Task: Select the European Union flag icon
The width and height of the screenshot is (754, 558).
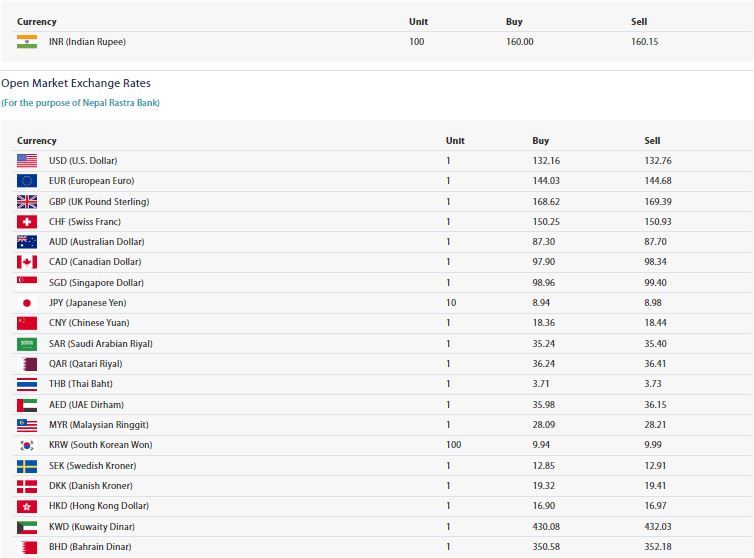Action: pyautogui.click(x=27, y=181)
